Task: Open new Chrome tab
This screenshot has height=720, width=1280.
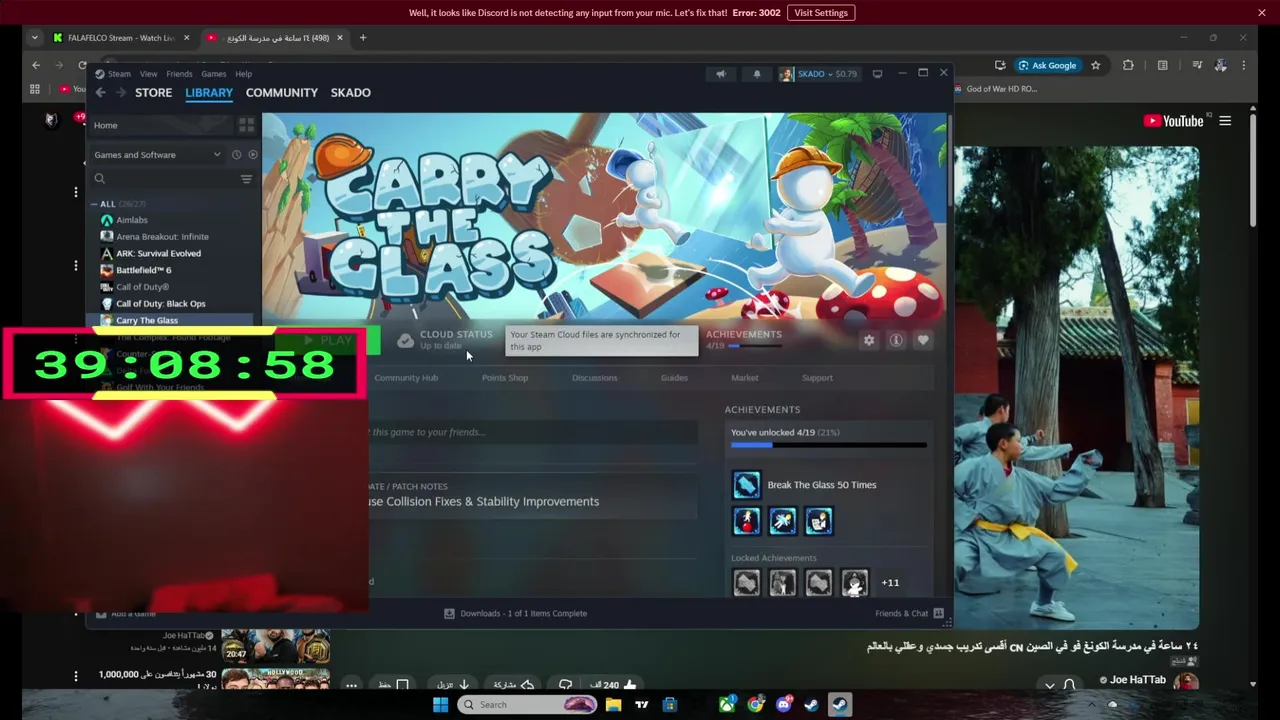Action: tap(363, 38)
